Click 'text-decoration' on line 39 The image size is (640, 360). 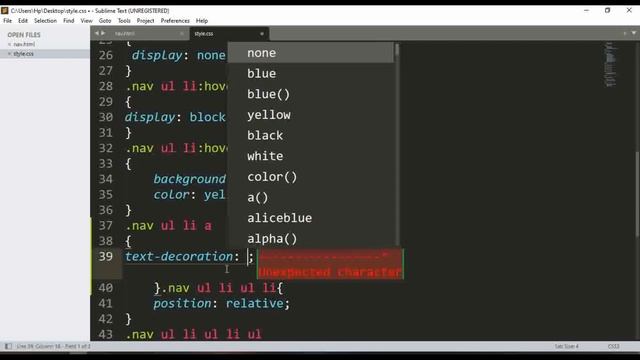click(179, 256)
